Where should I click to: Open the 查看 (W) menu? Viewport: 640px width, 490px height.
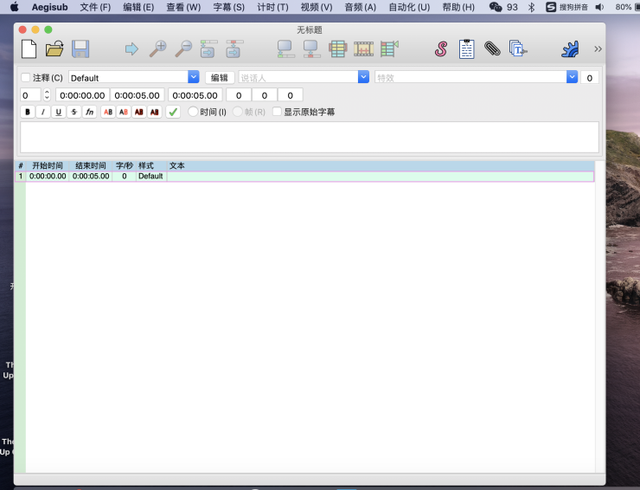point(183,7)
